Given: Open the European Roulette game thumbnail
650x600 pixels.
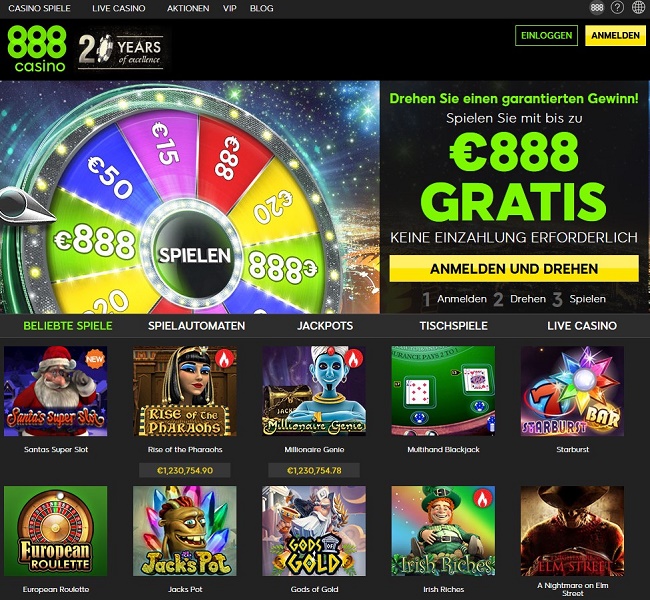Looking at the screenshot, I should [56, 531].
